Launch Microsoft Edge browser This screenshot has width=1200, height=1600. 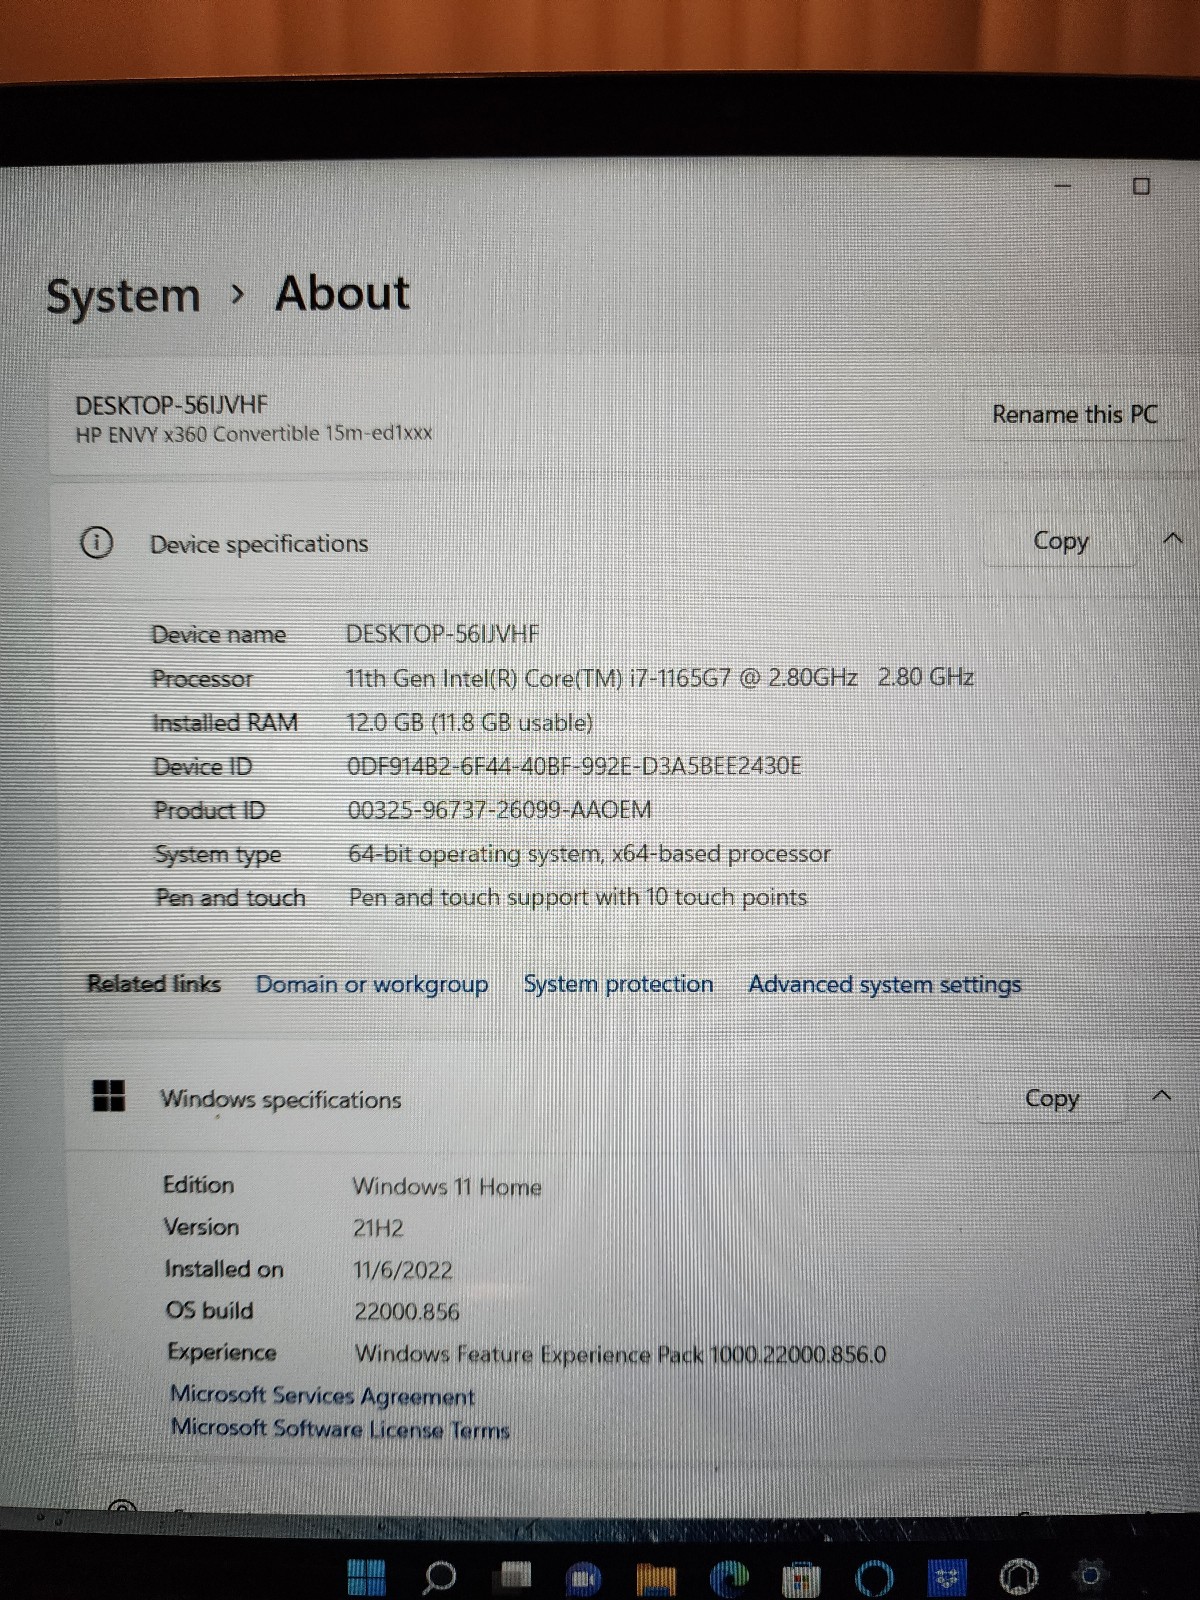729,1577
